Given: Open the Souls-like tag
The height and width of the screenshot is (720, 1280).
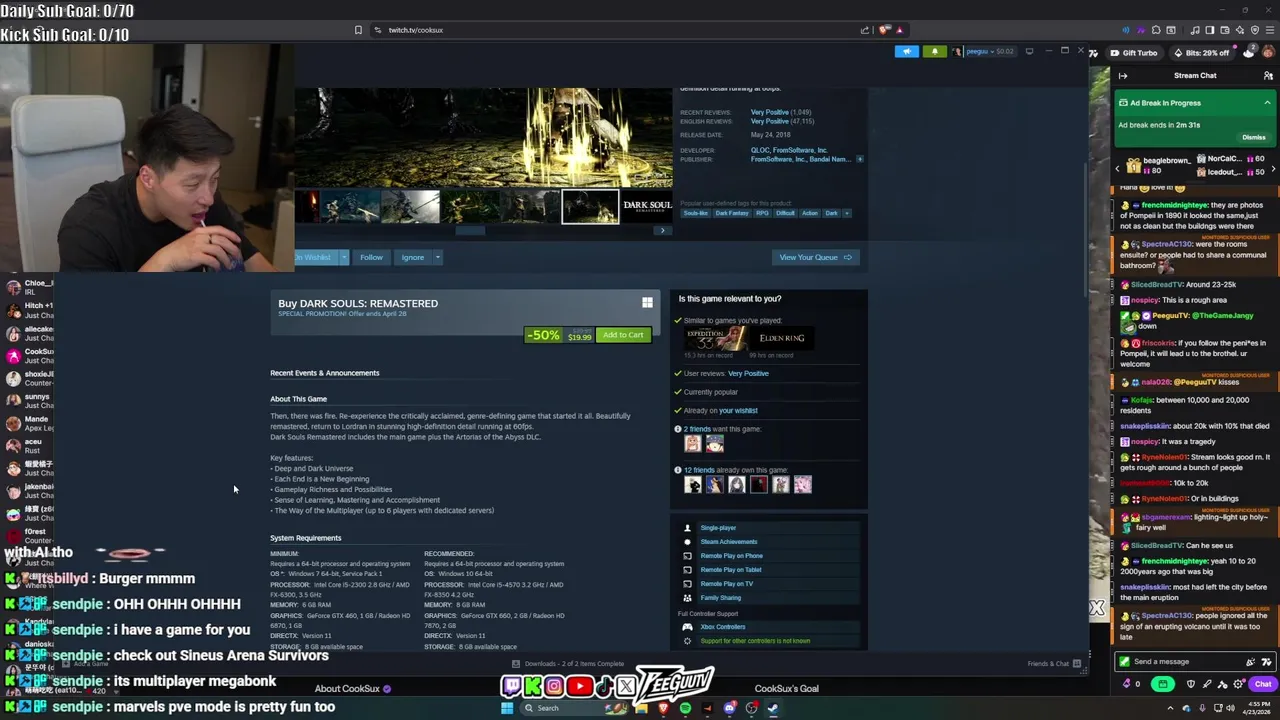Looking at the screenshot, I should click(695, 213).
